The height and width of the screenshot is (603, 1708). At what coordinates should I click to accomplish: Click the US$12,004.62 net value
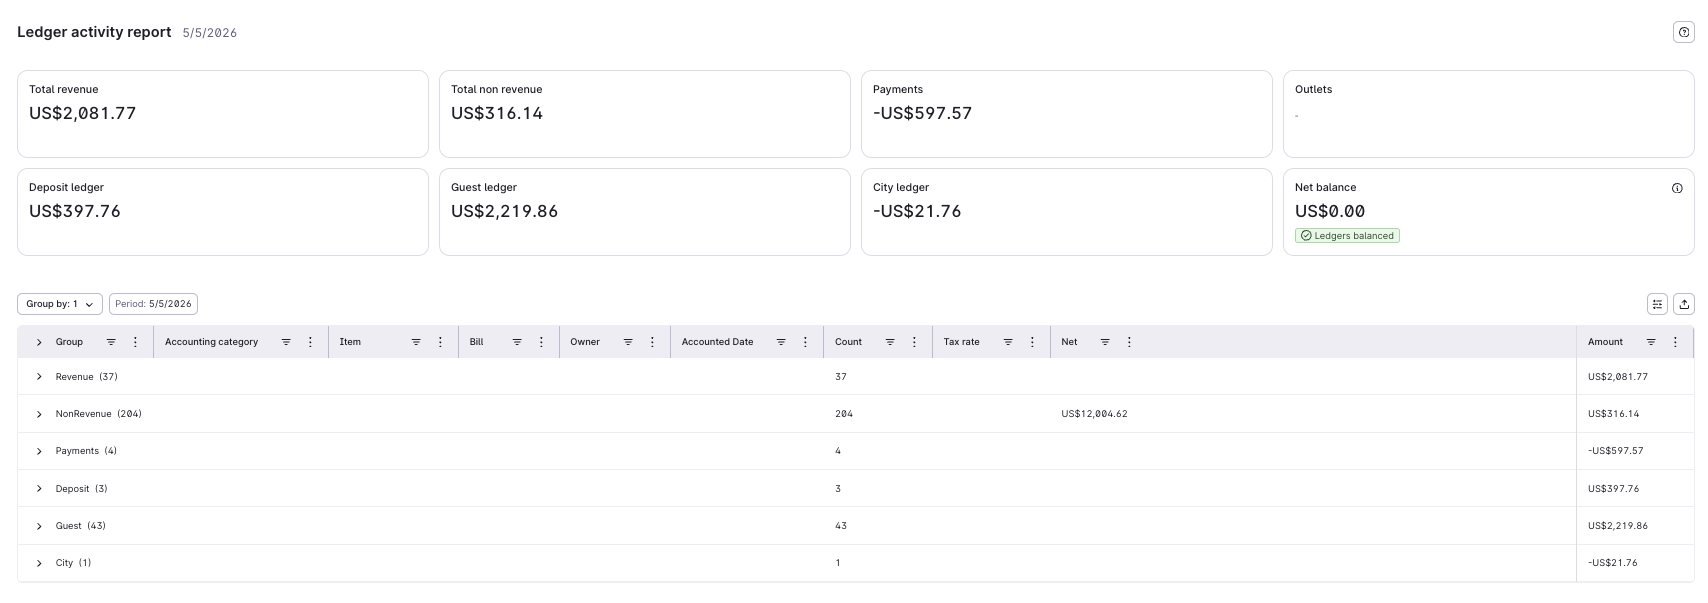point(1094,414)
